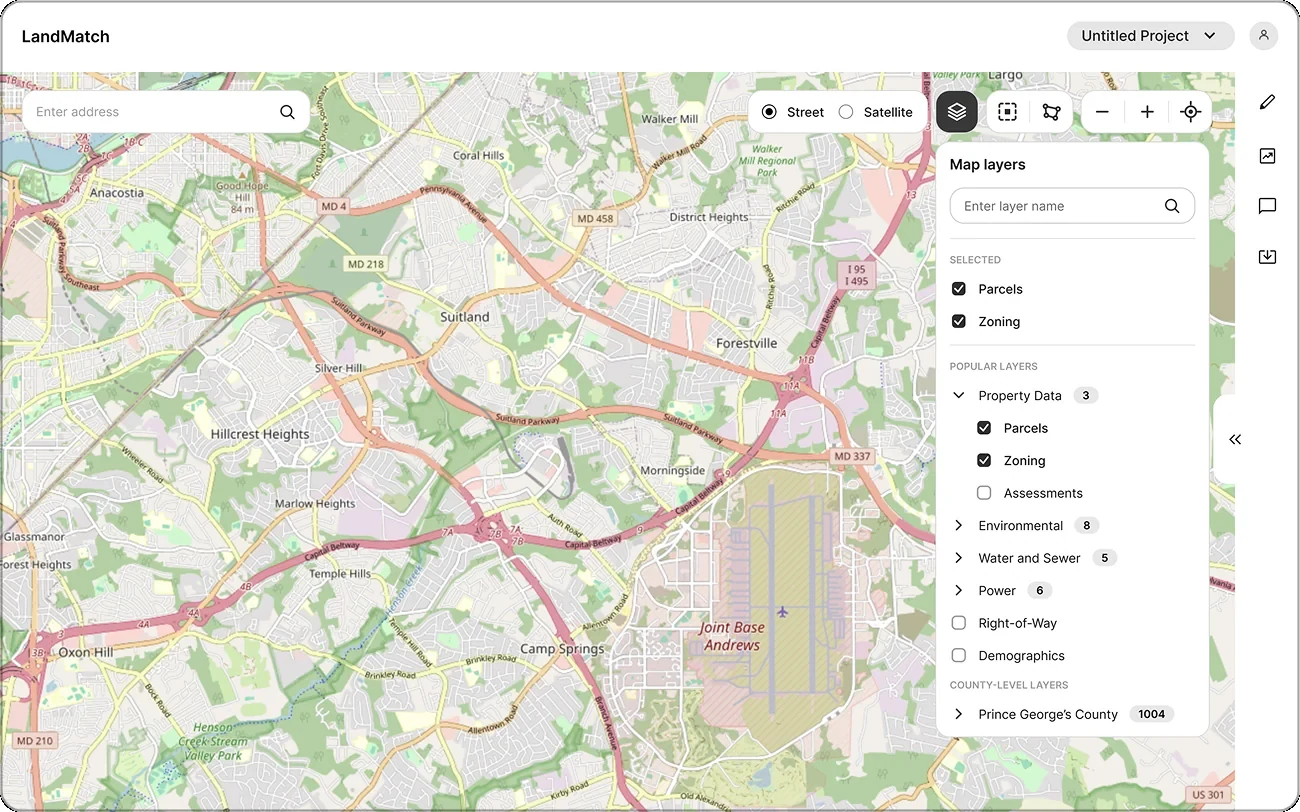This screenshot has height=812, width=1300.
Task: Uncheck Parcels under Selected
Action: tap(959, 289)
